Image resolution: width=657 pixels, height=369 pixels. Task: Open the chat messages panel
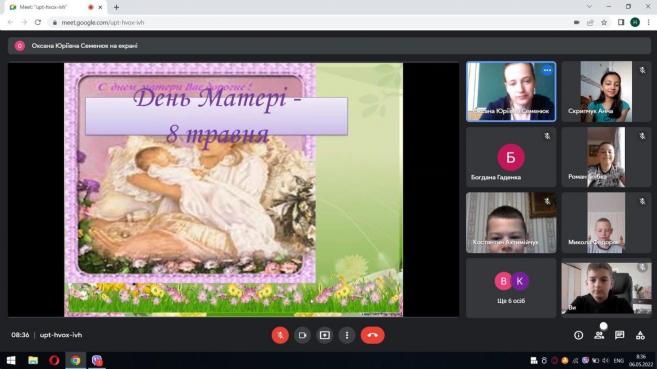(620, 335)
